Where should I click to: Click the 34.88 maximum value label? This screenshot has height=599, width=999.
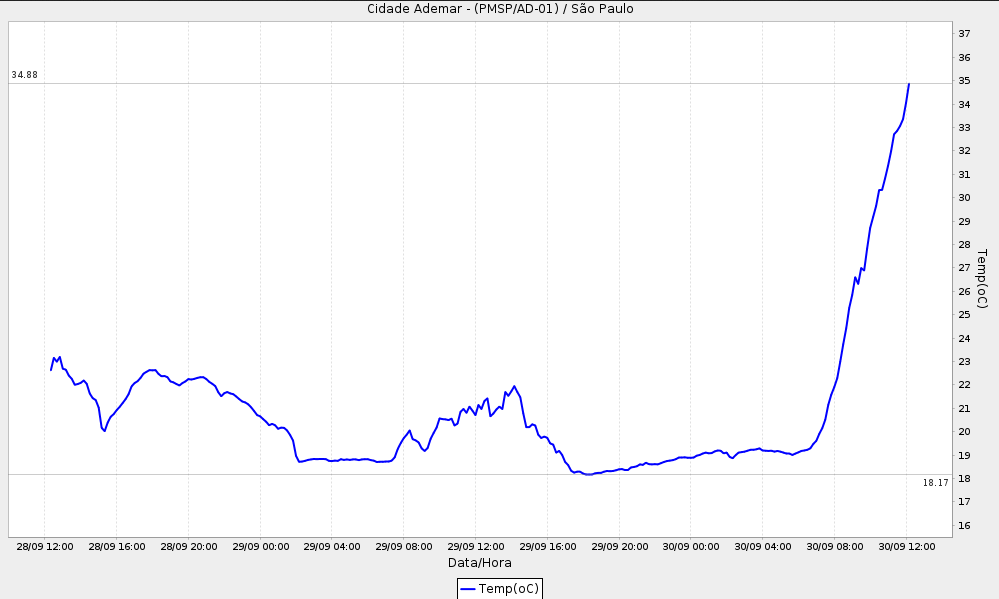(x=25, y=75)
